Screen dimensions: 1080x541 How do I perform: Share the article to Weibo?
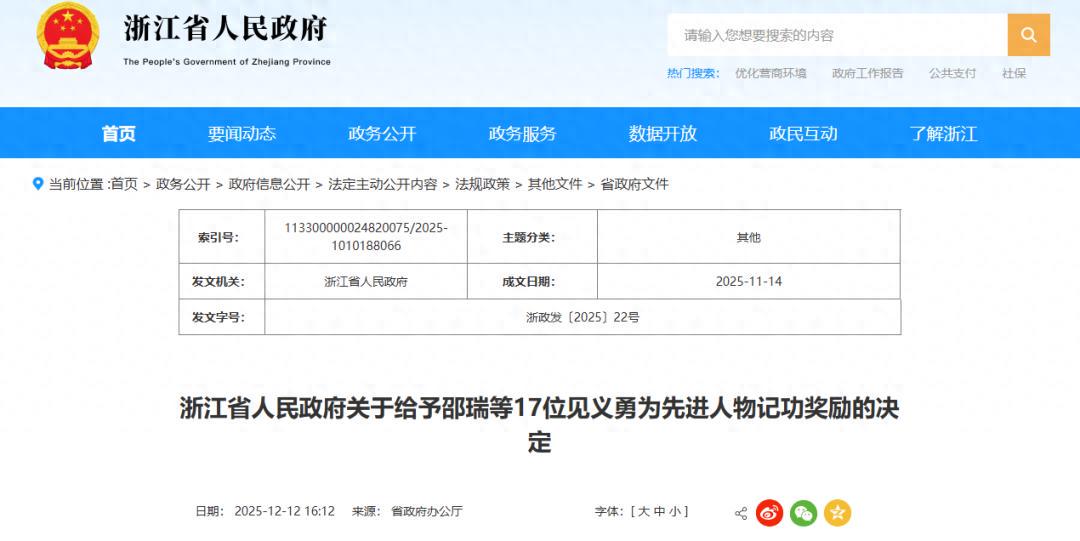[x=769, y=513]
